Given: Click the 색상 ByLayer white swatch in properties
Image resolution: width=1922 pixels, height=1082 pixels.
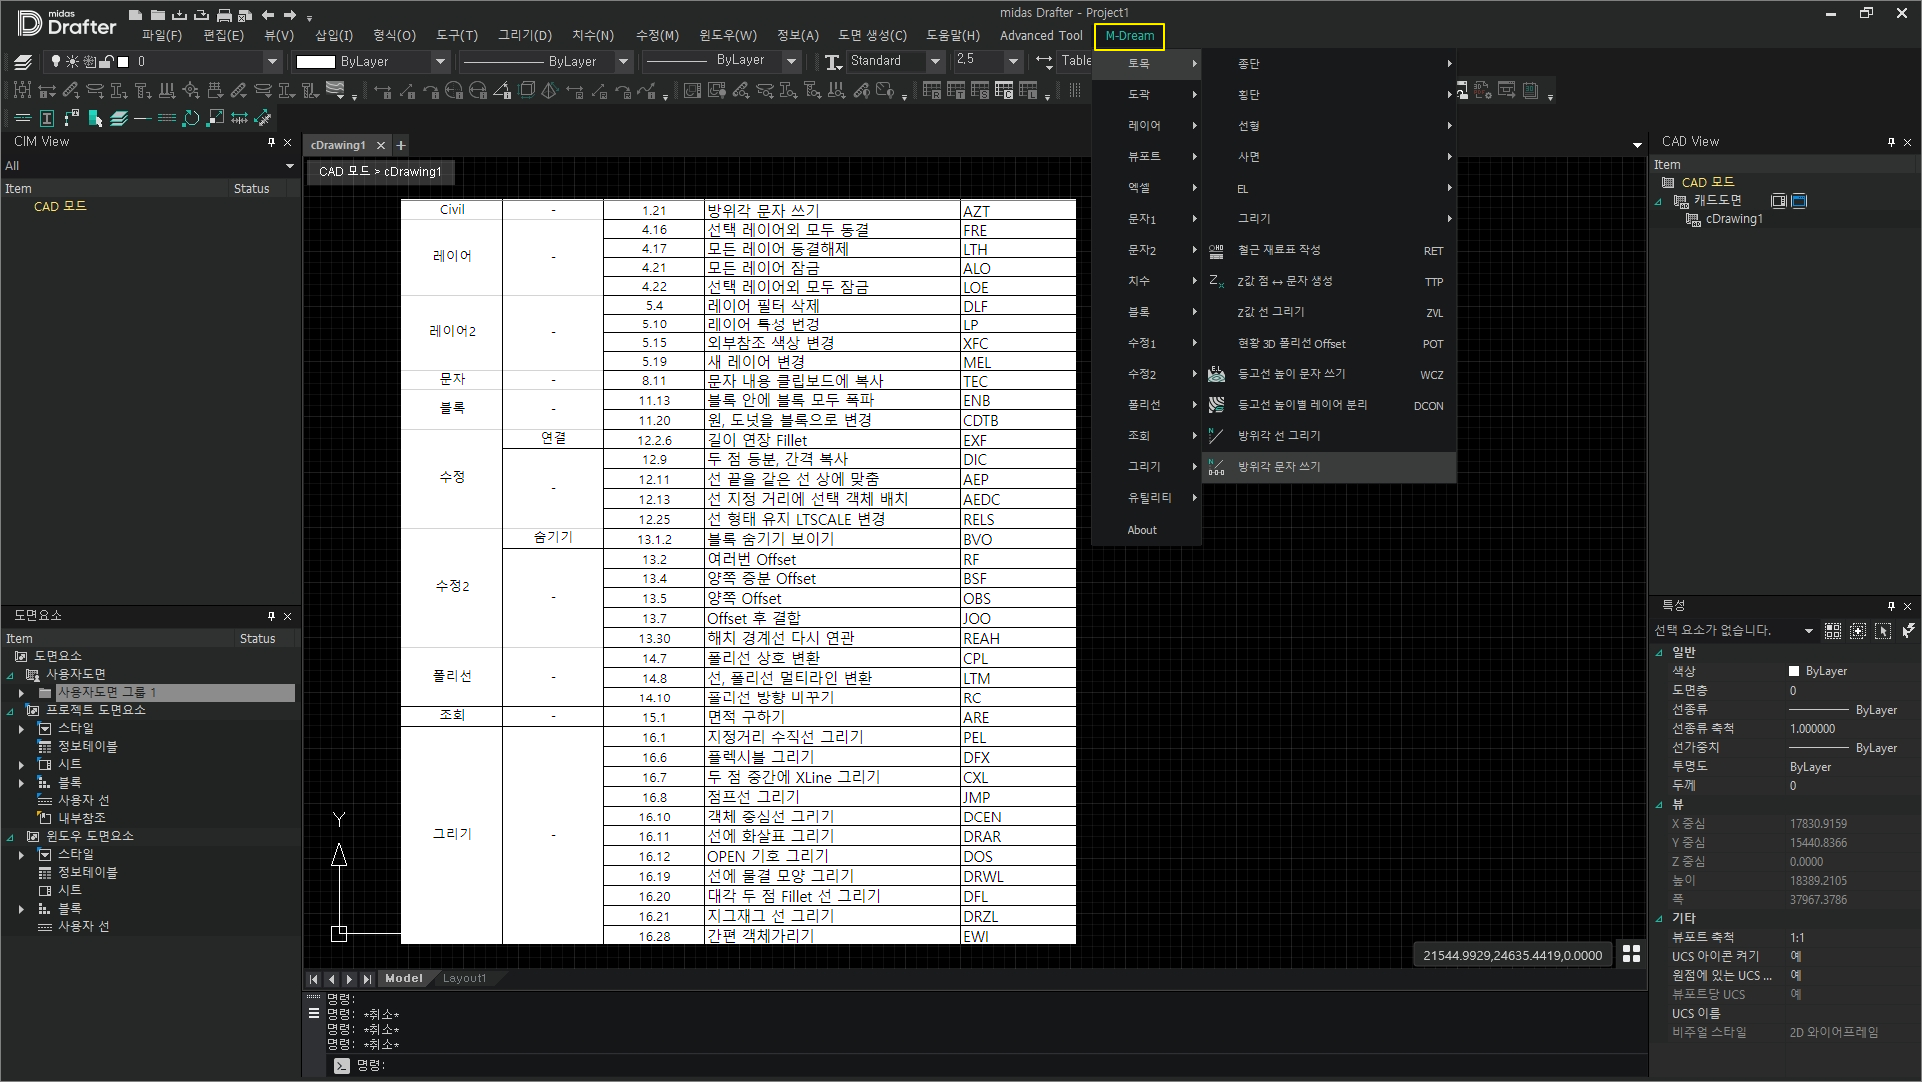Looking at the screenshot, I should click(1794, 672).
